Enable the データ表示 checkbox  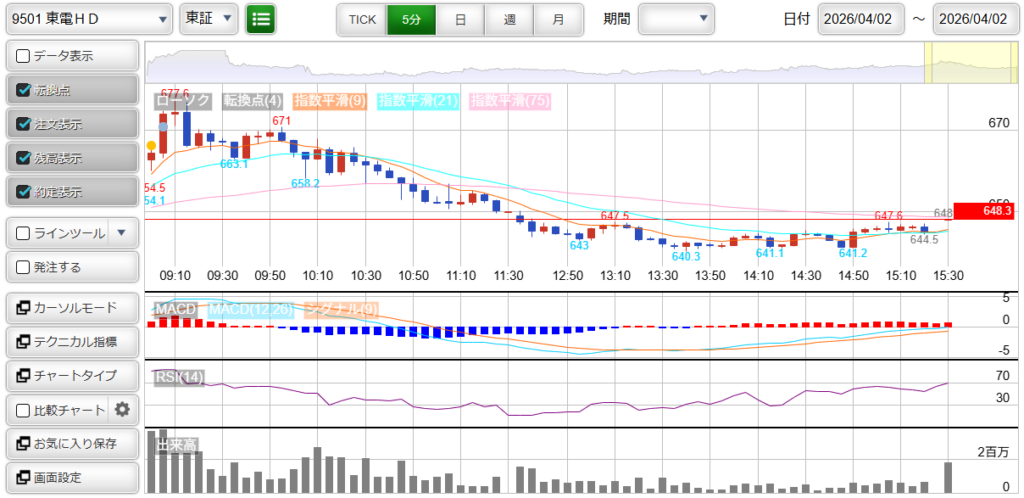click(24, 56)
